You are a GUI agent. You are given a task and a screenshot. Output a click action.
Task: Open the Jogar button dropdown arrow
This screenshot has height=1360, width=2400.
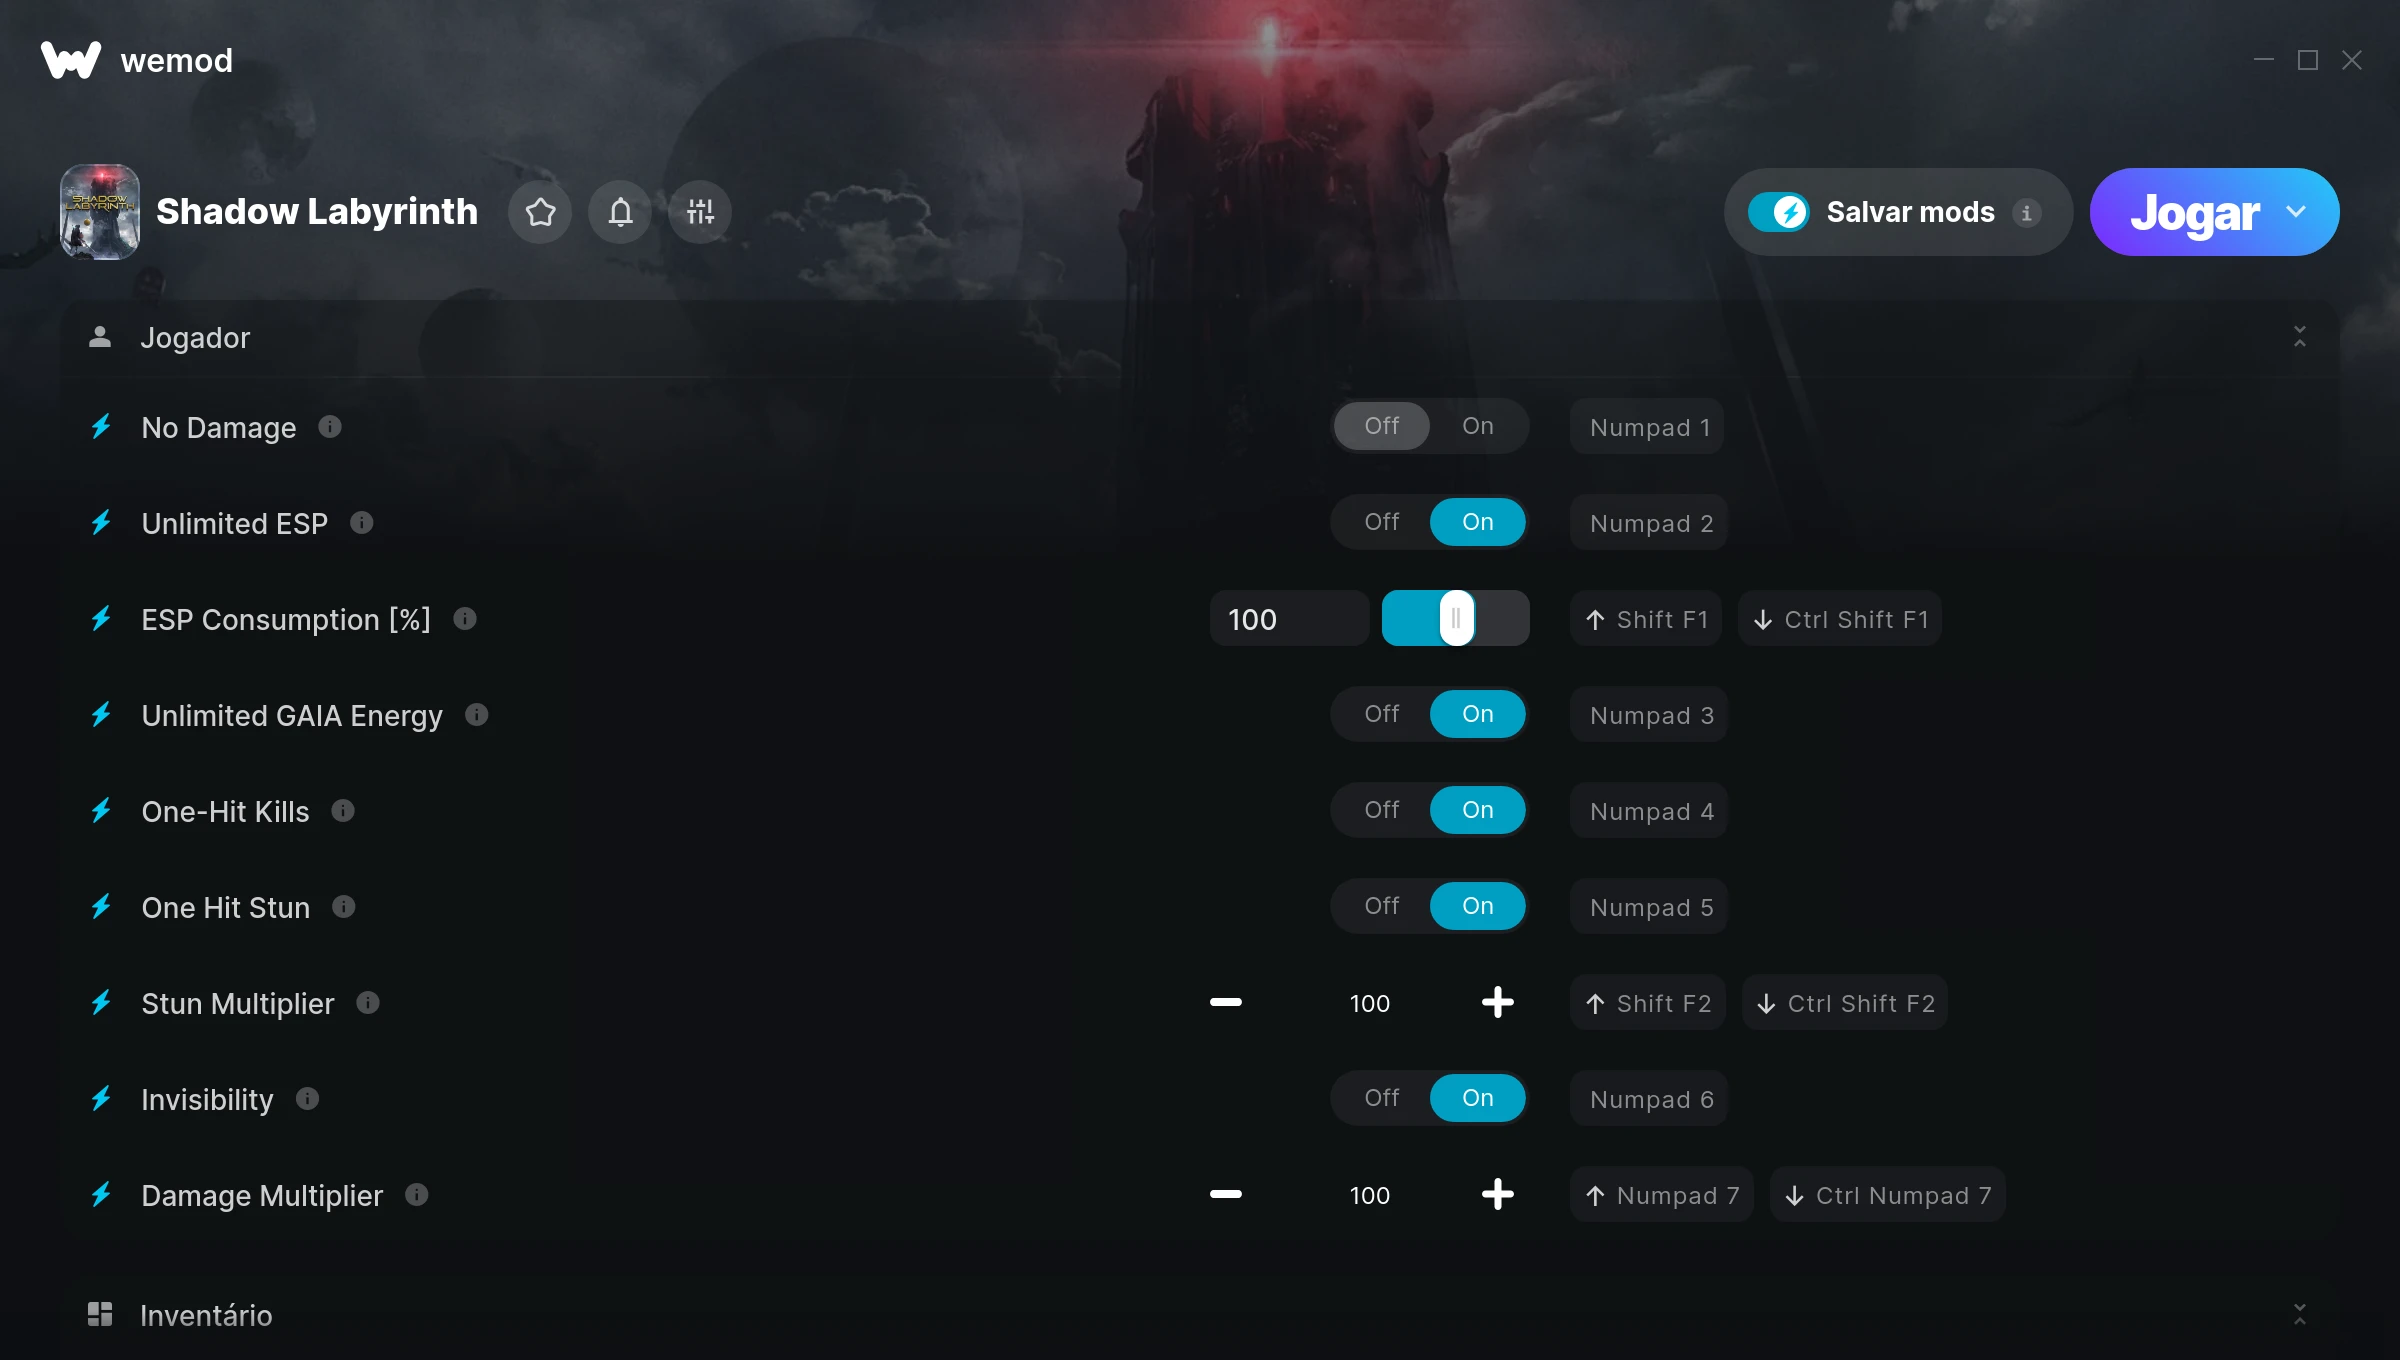pos(2296,212)
